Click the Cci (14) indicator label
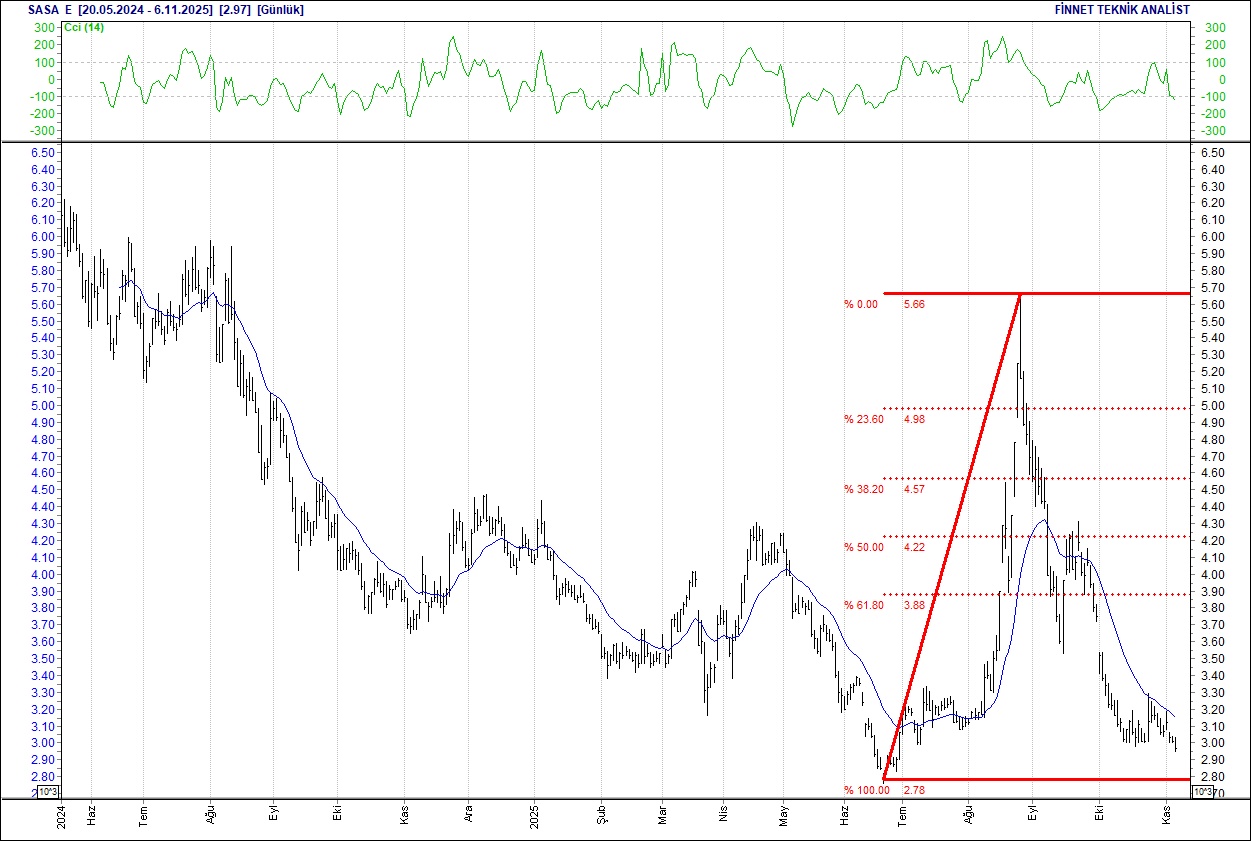 (84, 27)
